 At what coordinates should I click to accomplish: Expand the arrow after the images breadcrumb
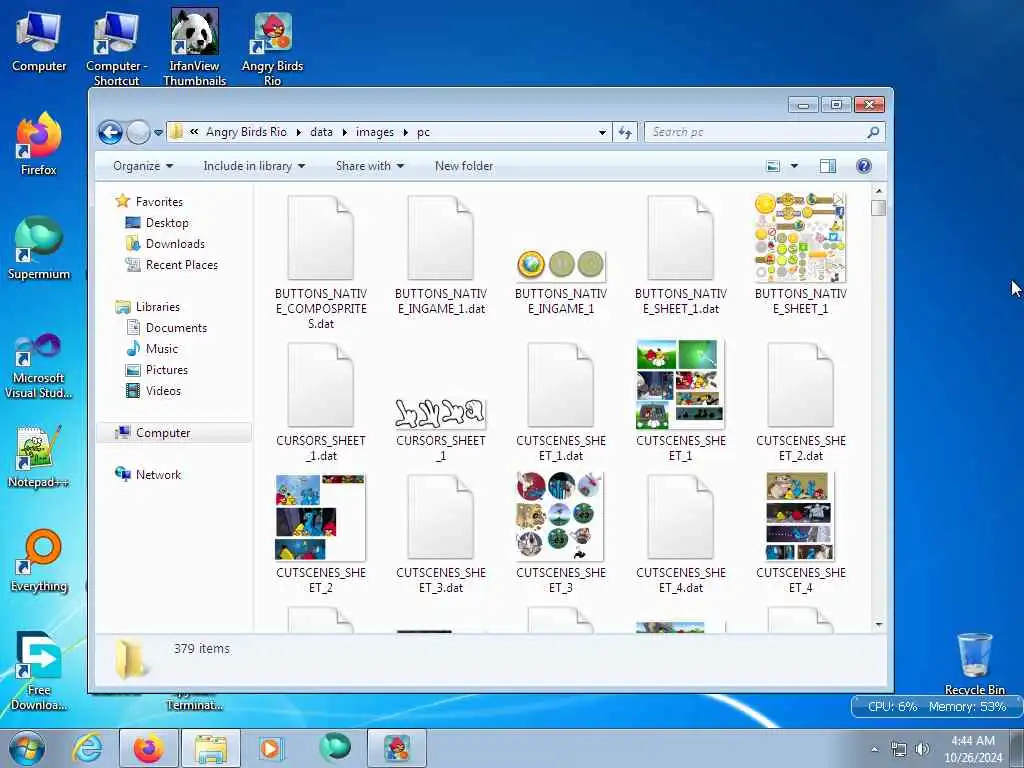[406, 132]
